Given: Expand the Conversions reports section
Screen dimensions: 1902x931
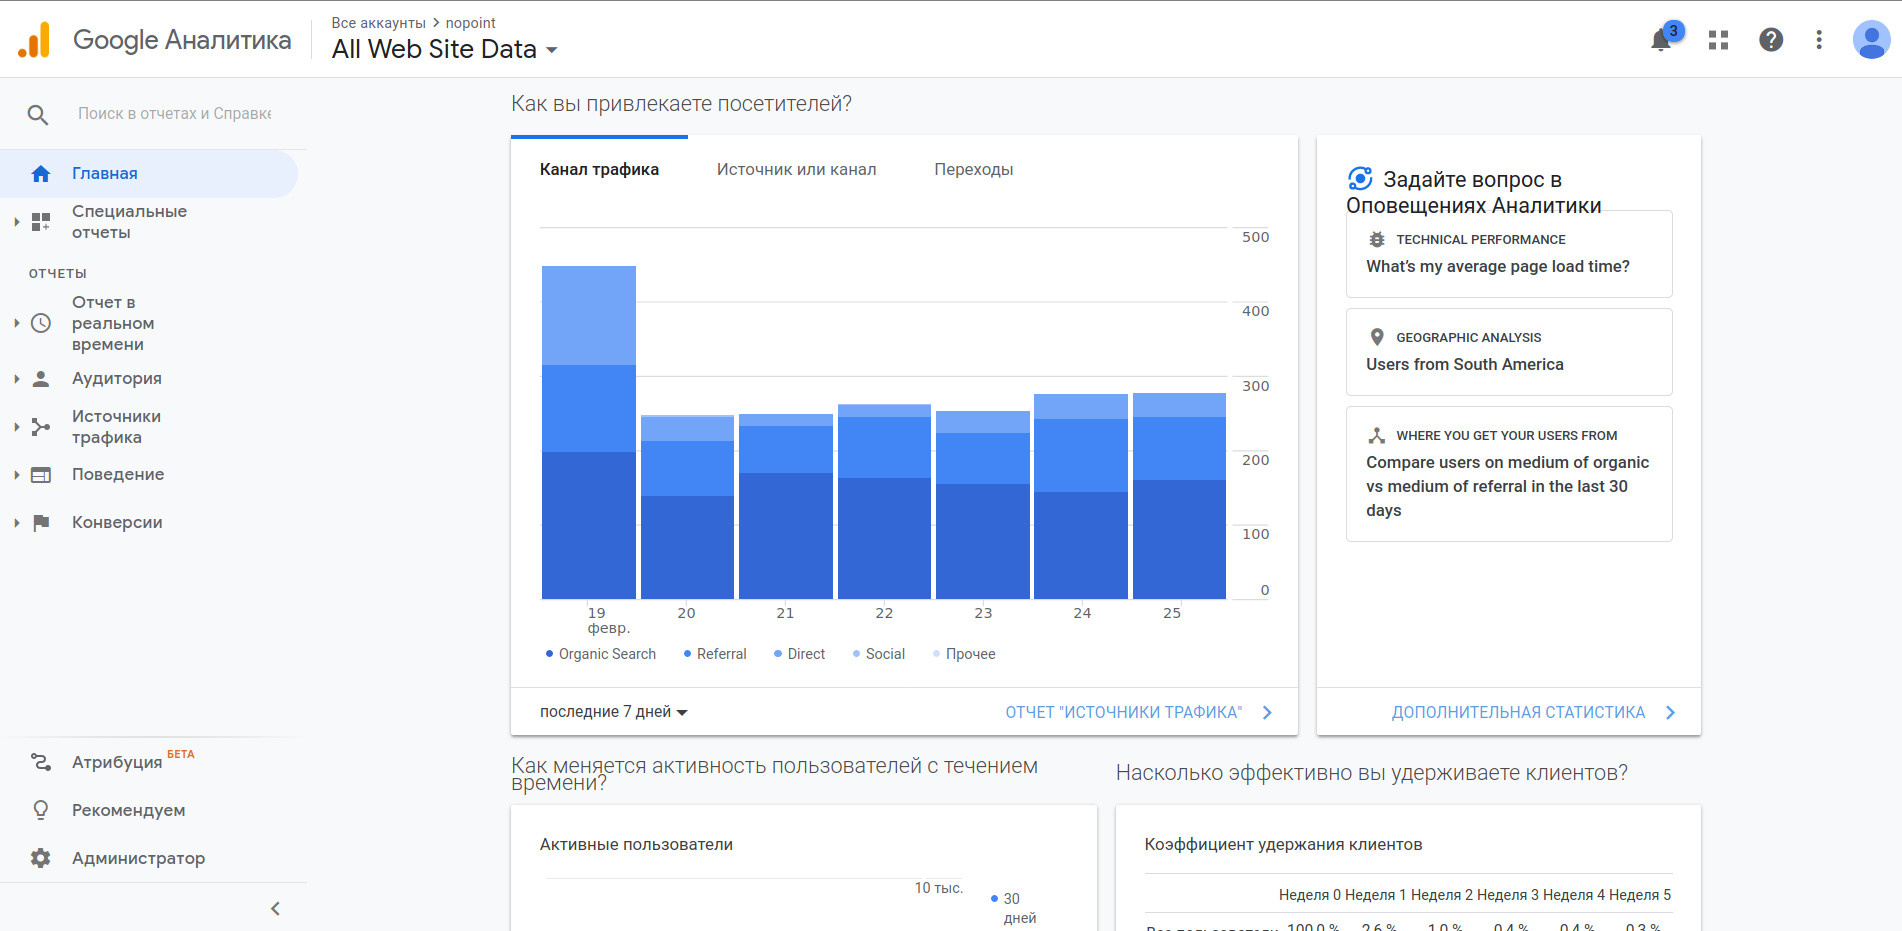Looking at the screenshot, I should [x=116, y=523].
